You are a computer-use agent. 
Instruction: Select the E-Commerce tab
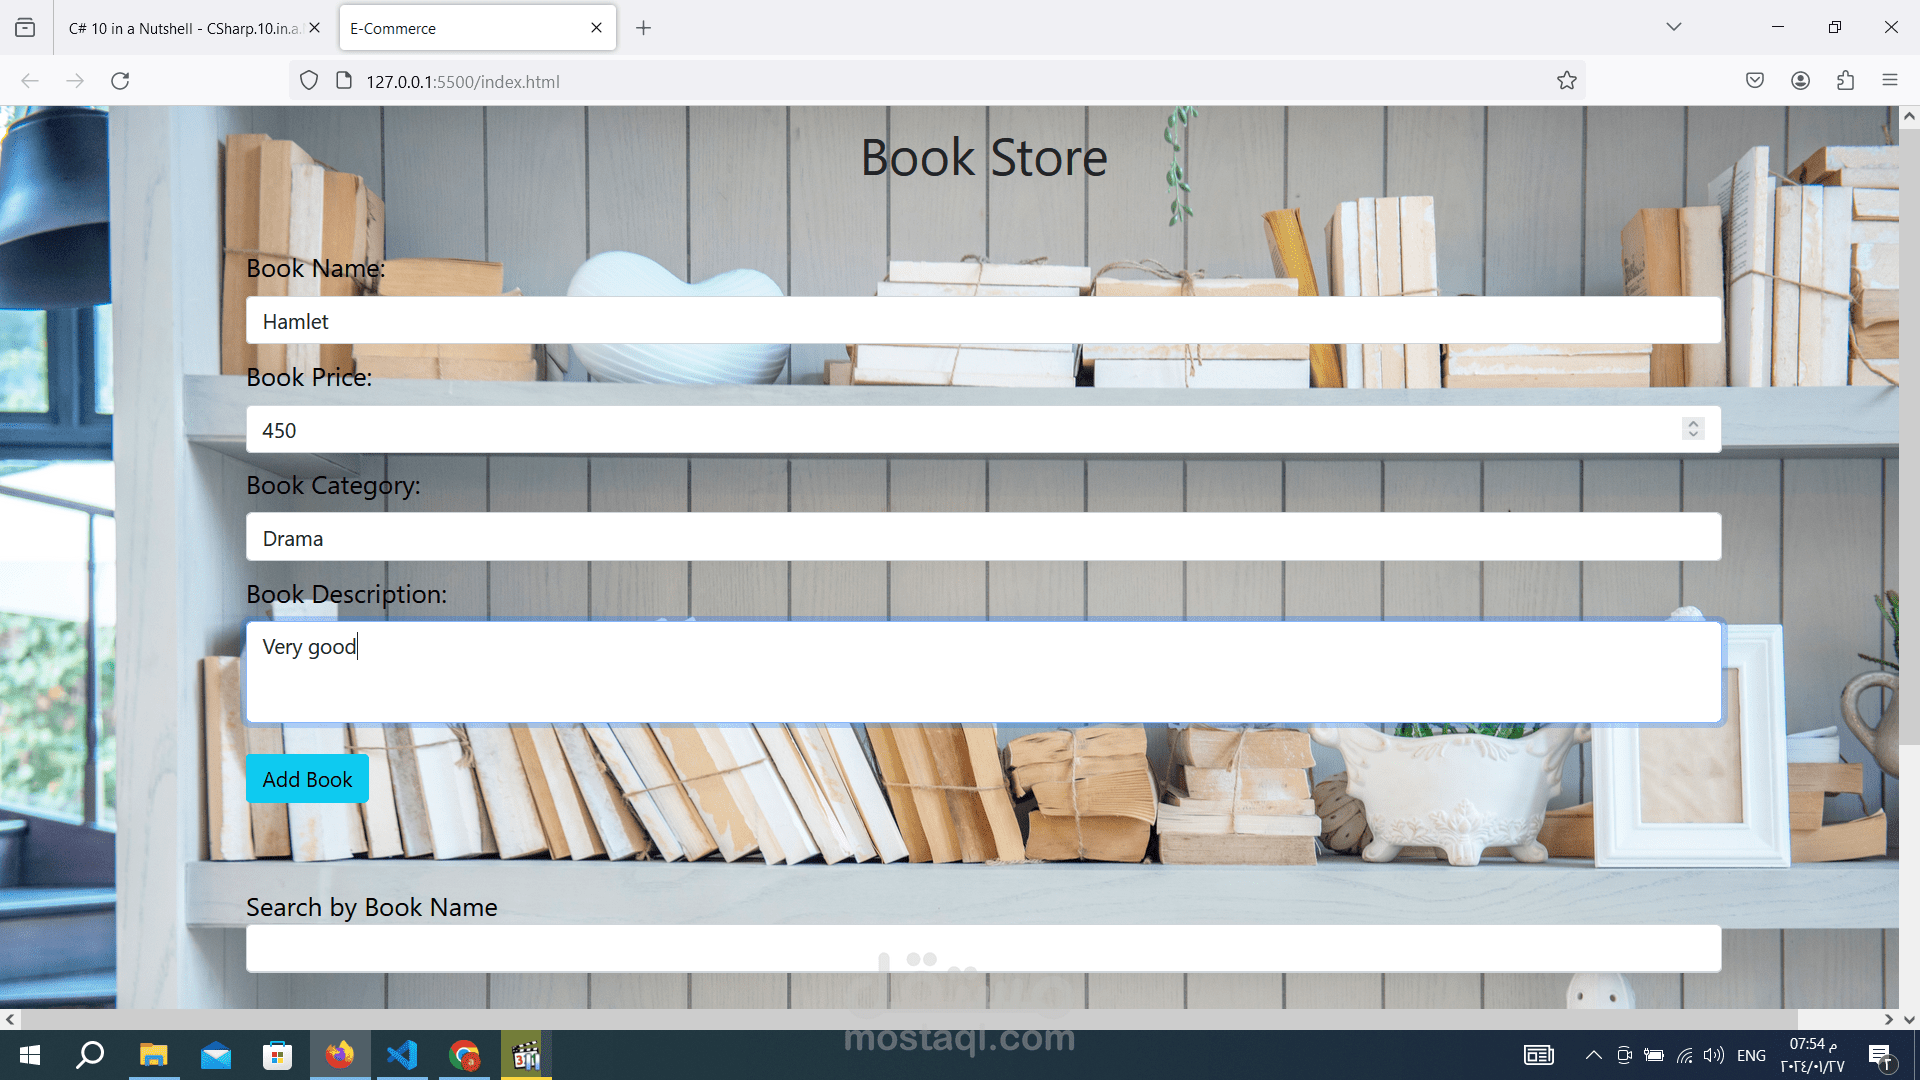[460, 28]
